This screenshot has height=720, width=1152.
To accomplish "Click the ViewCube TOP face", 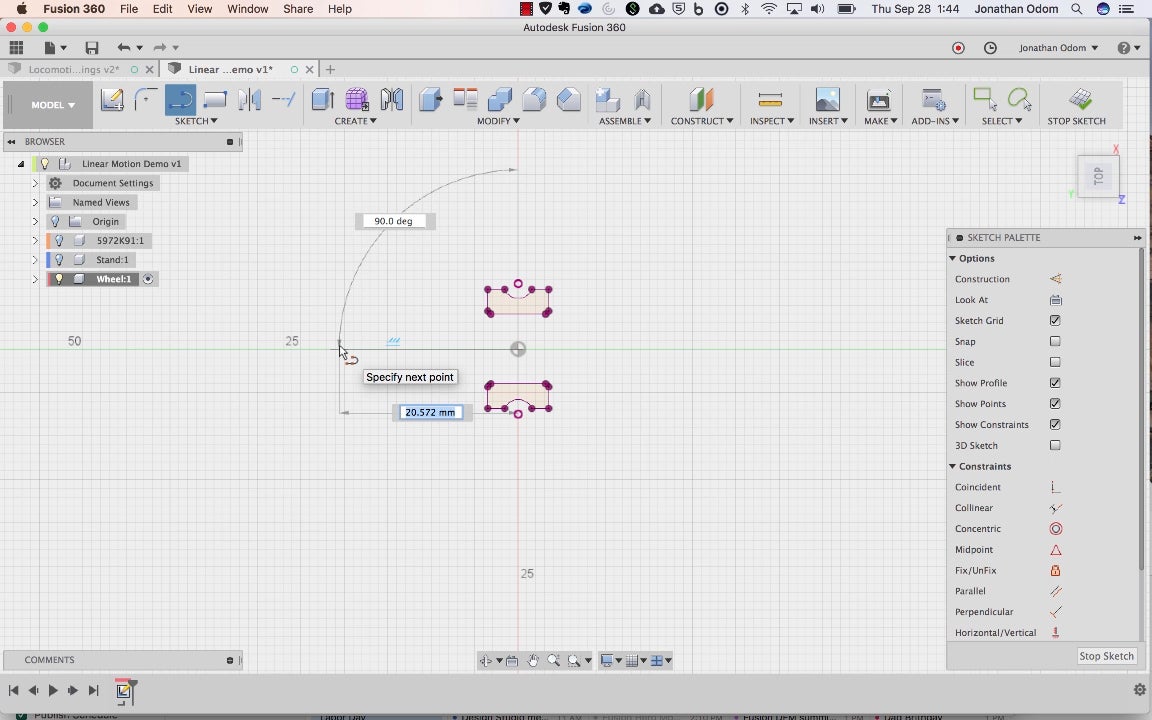I will click(x=1097, y=176).
